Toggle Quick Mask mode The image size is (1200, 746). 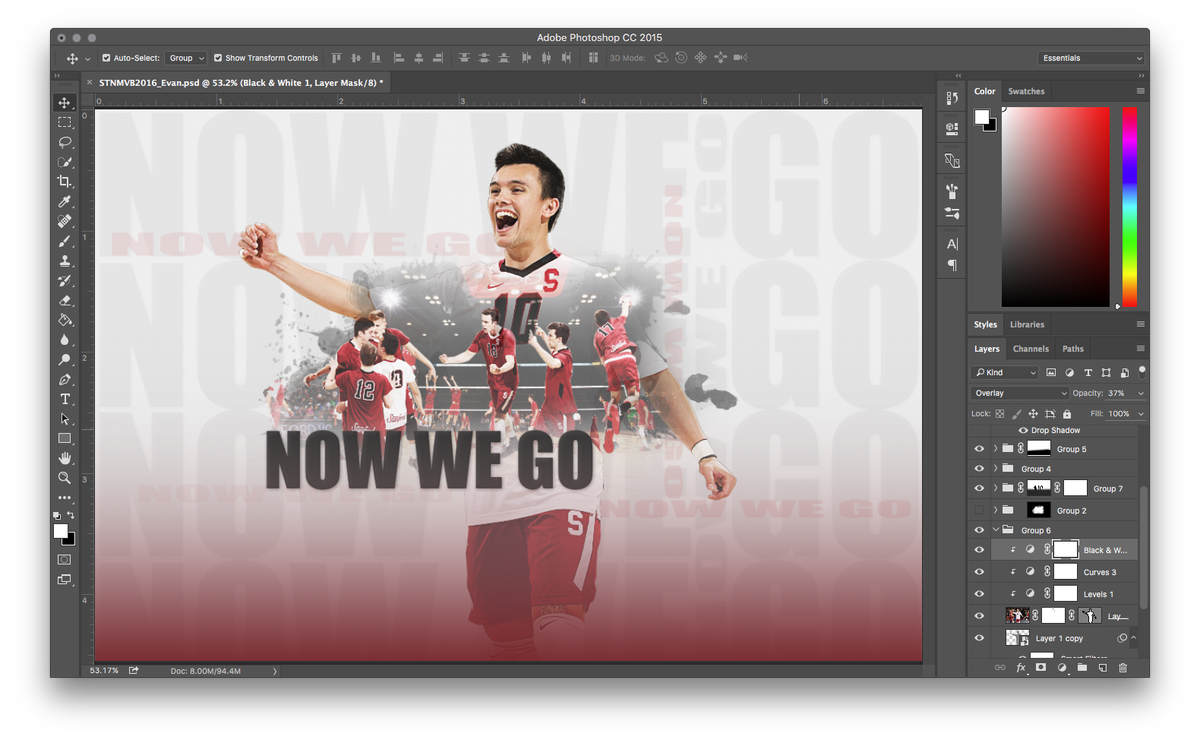coord(64,559)
